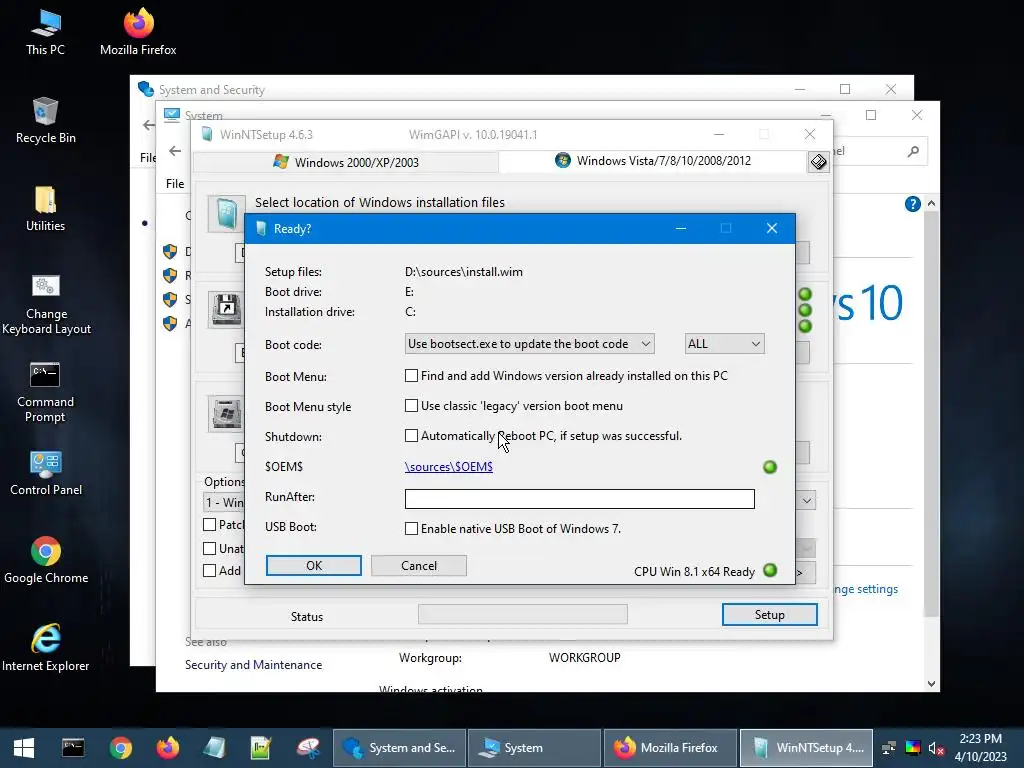Click the green $OEM$ status indicator
Image resolution: width=1024 pixels, height=768 pixels.
(x=770, y=467)
